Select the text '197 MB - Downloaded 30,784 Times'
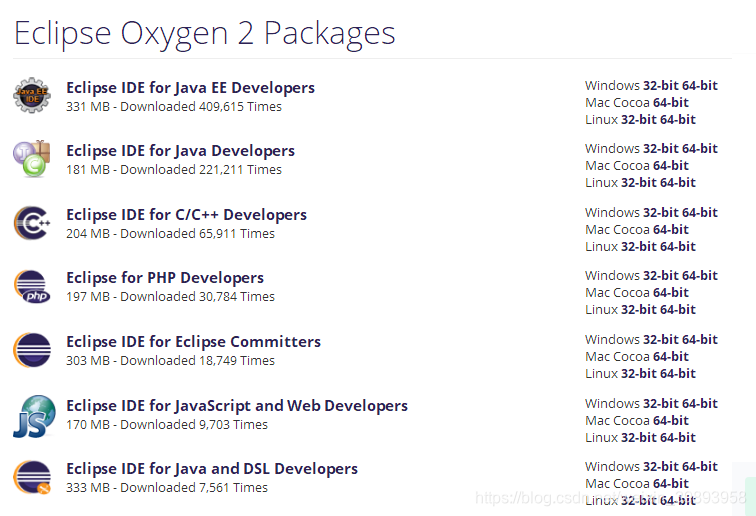756x516 pixels. tap(170, 297)
